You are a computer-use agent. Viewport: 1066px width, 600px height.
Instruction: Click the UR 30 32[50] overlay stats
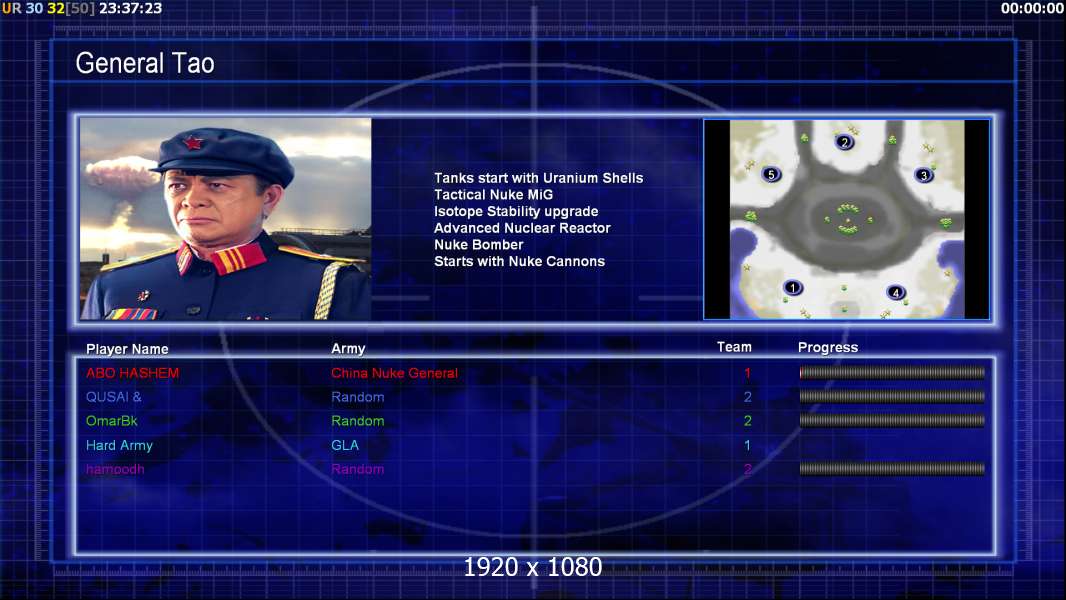point(48,8)
